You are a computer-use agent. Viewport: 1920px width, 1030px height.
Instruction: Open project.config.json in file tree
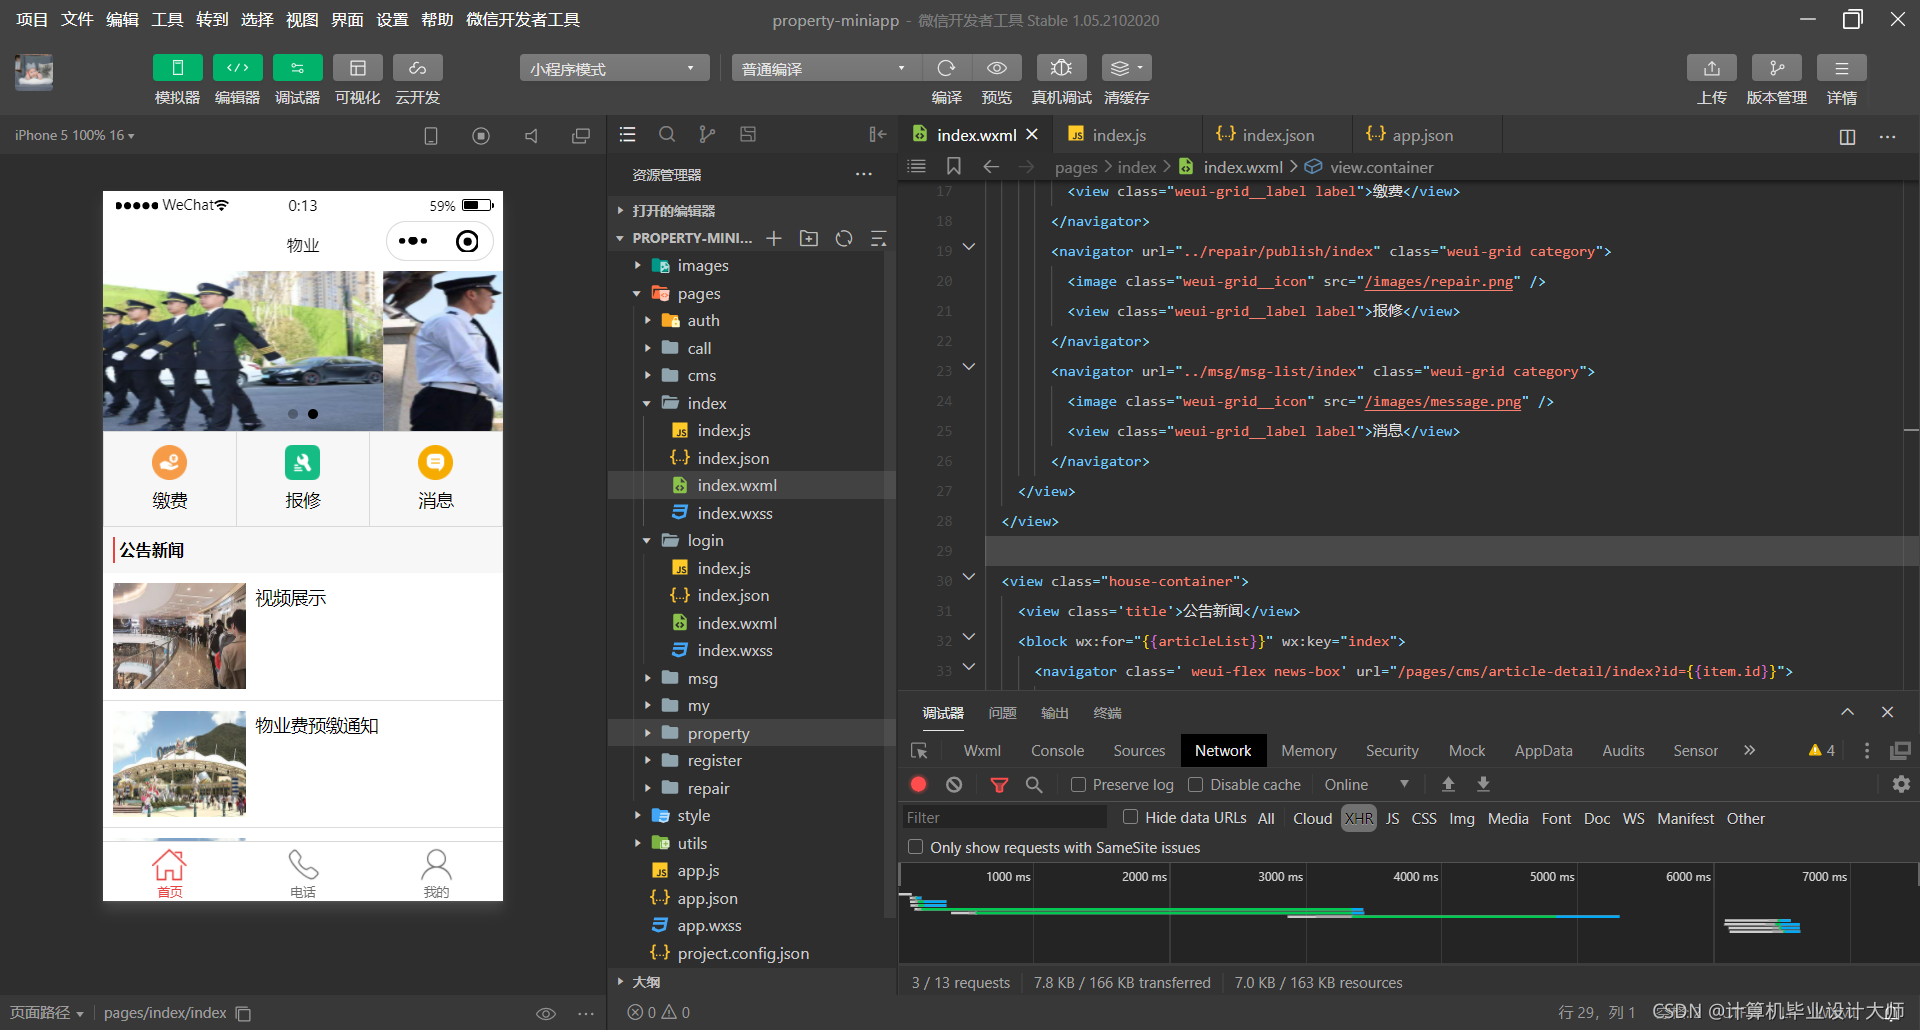coord(743,953)
